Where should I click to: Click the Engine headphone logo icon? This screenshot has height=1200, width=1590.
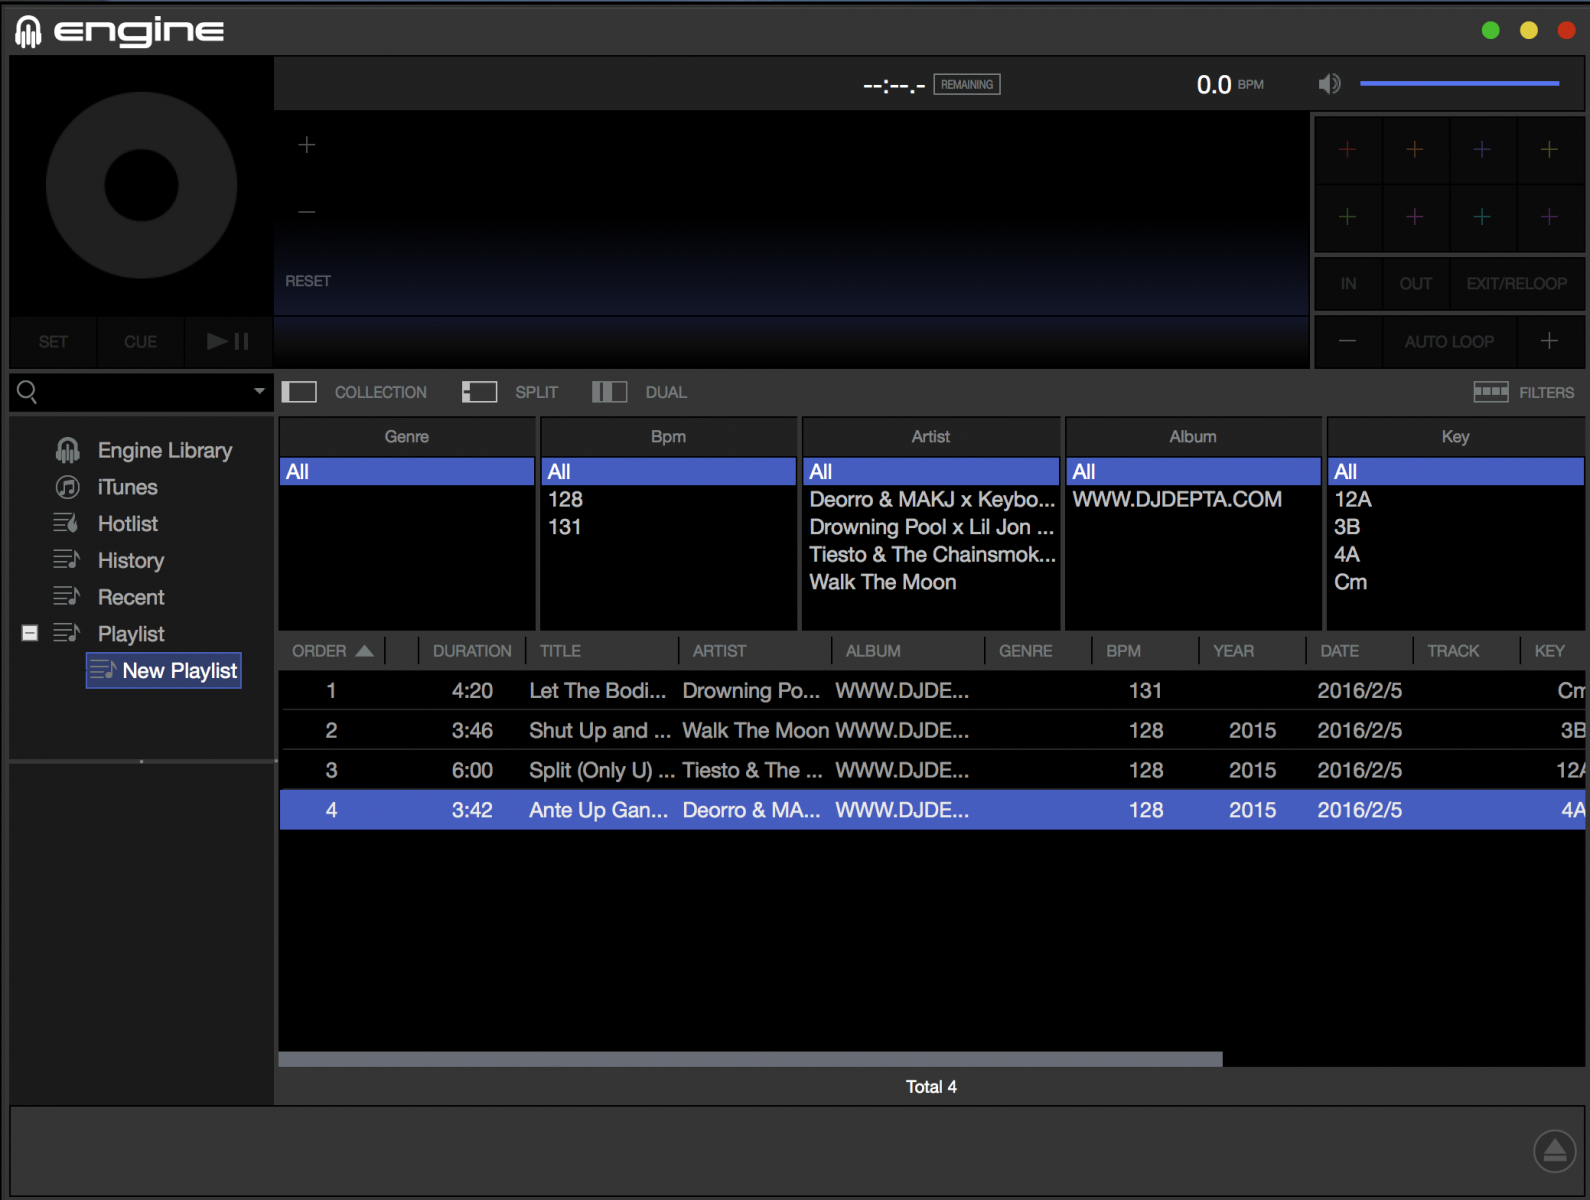[x=28, y=32]
